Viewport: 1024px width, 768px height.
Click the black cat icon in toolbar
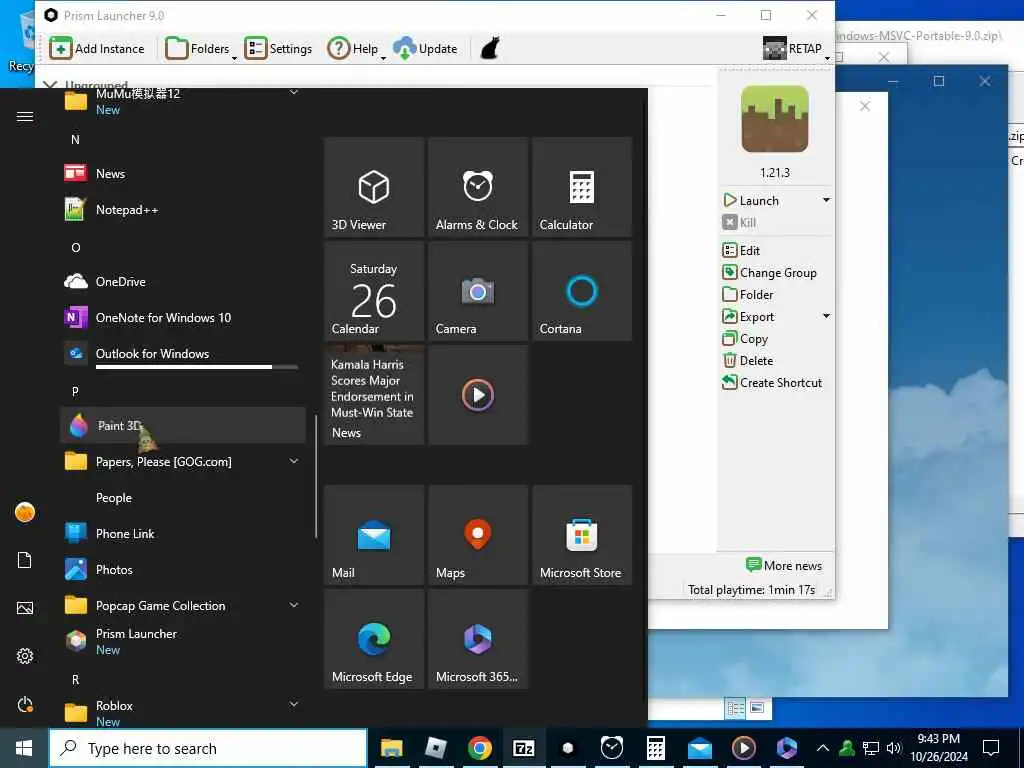(490, 48)
